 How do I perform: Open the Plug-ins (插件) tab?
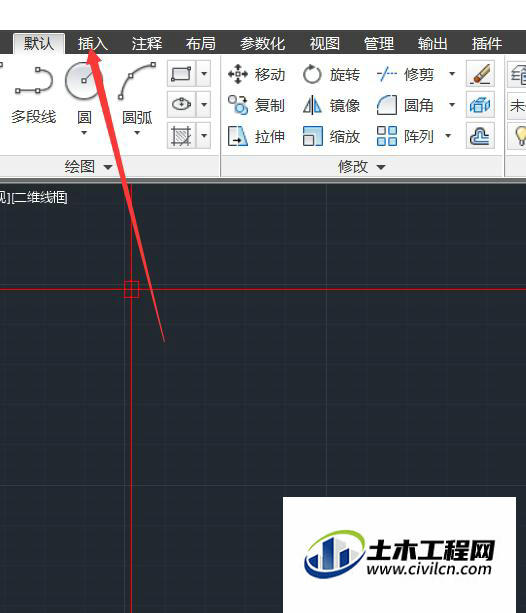(487, 43)
